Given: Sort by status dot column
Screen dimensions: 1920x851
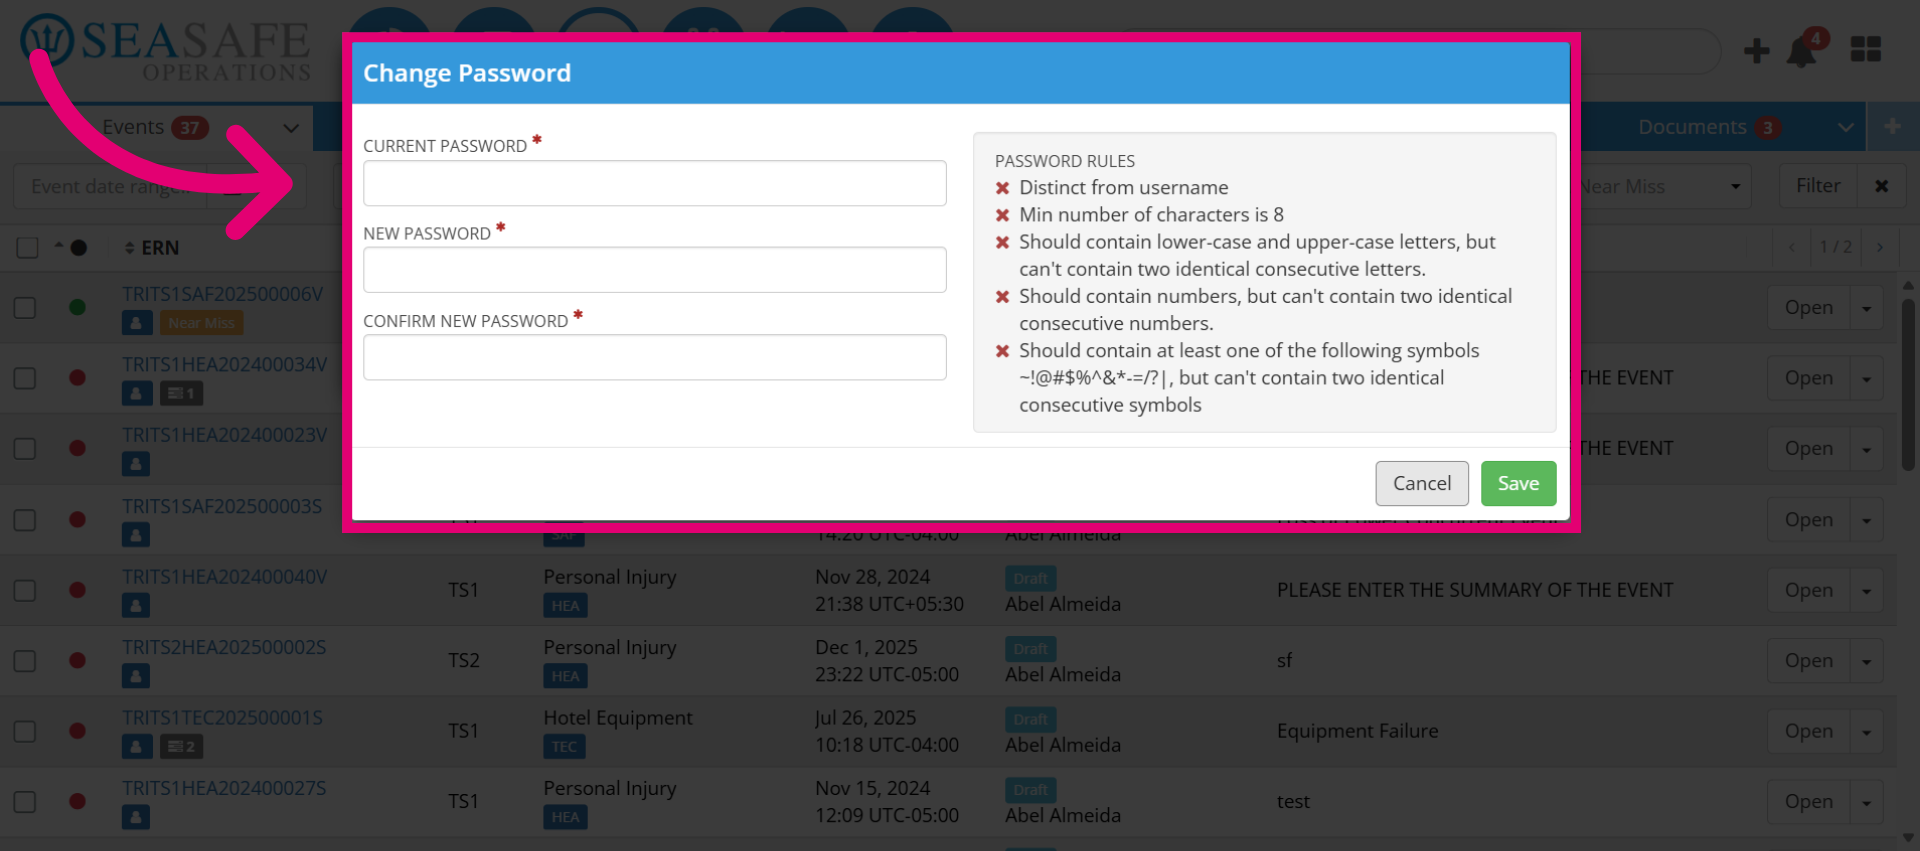Looking at the screenshot, I should point(71,247).
